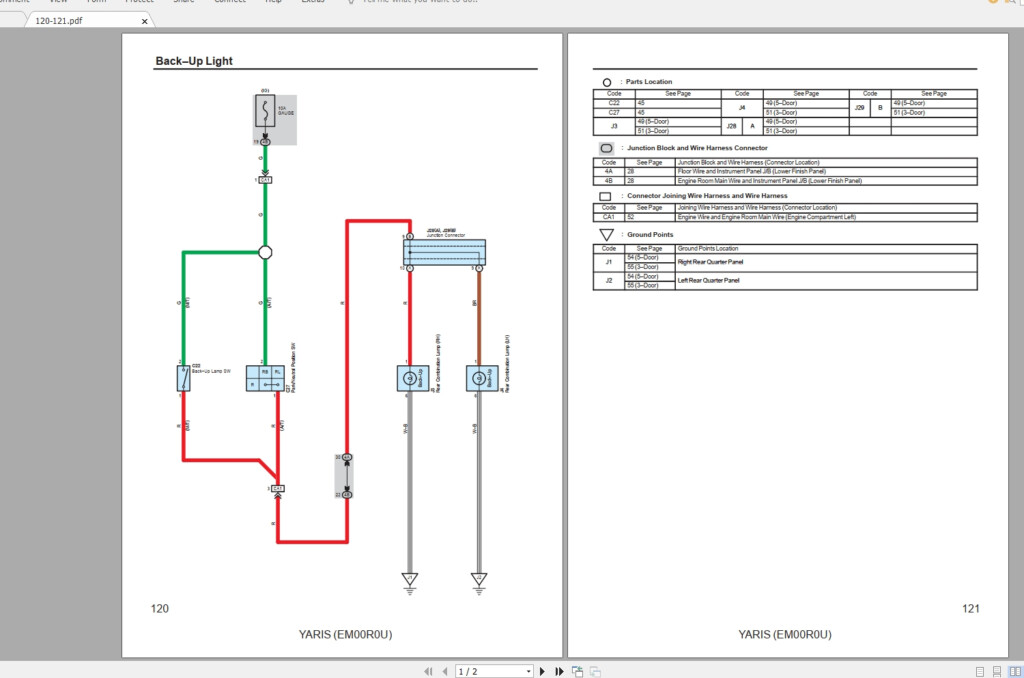The image size is (1024, 678).
Task: Close the 120-121.pdf tab
Action: pyautogui.click(x=144, y=21)
